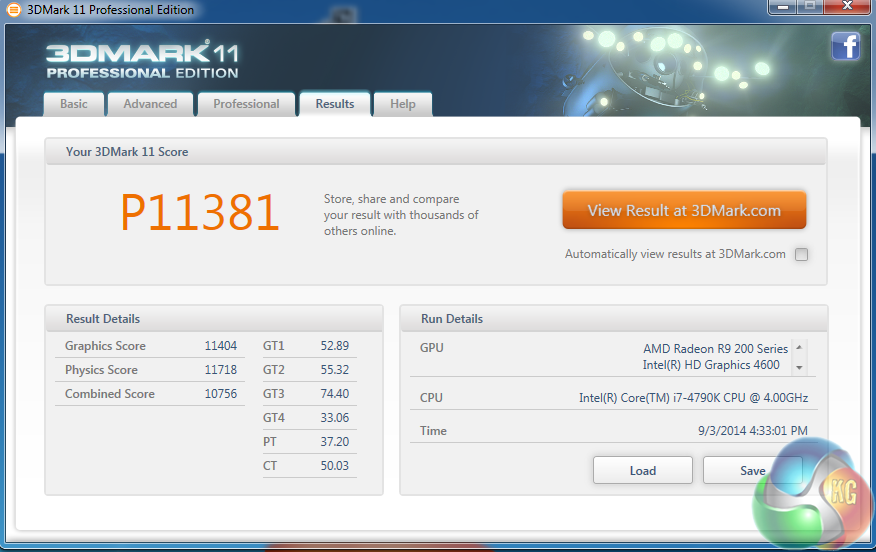Click the Physics Score value 11718
This screenshot has width=876, height=552.
click(221, 370)
